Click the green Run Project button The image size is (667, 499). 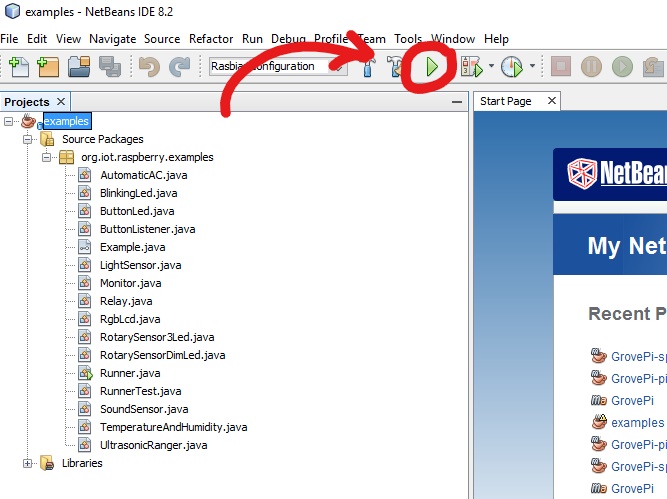coord(432,67)
